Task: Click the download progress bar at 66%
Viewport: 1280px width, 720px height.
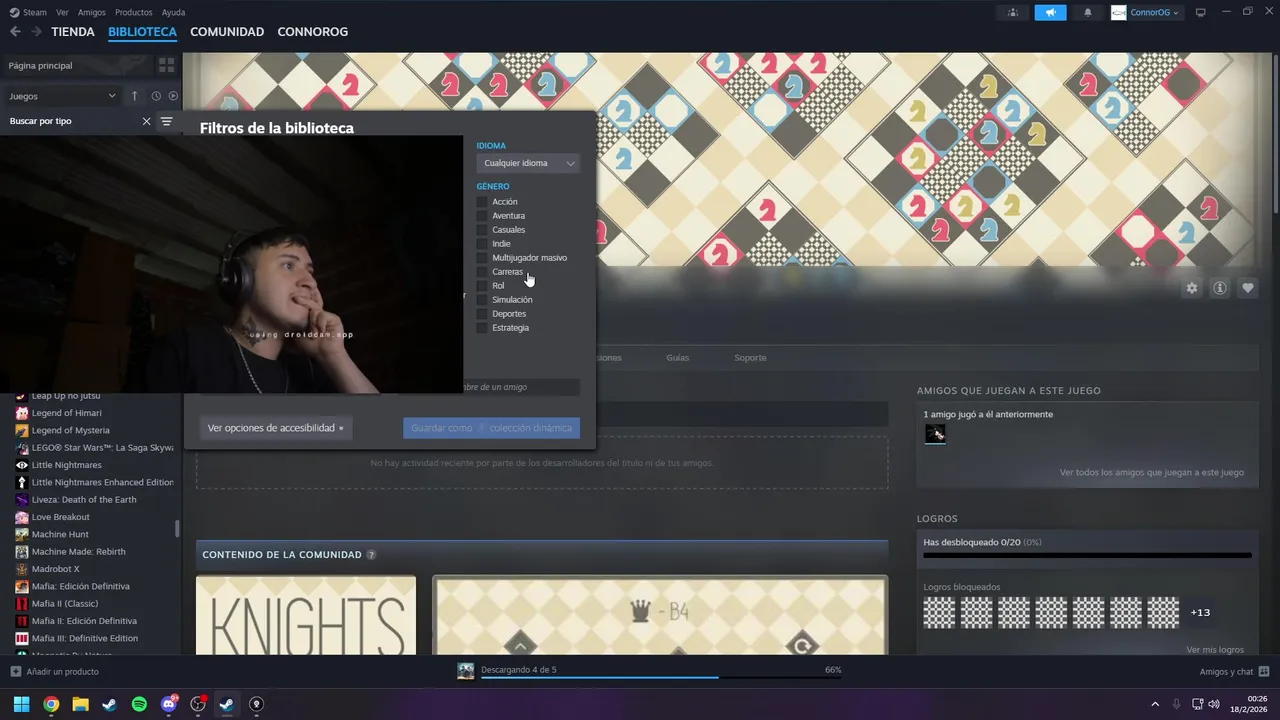Action: pyautogui.click(x=662, y=677)
